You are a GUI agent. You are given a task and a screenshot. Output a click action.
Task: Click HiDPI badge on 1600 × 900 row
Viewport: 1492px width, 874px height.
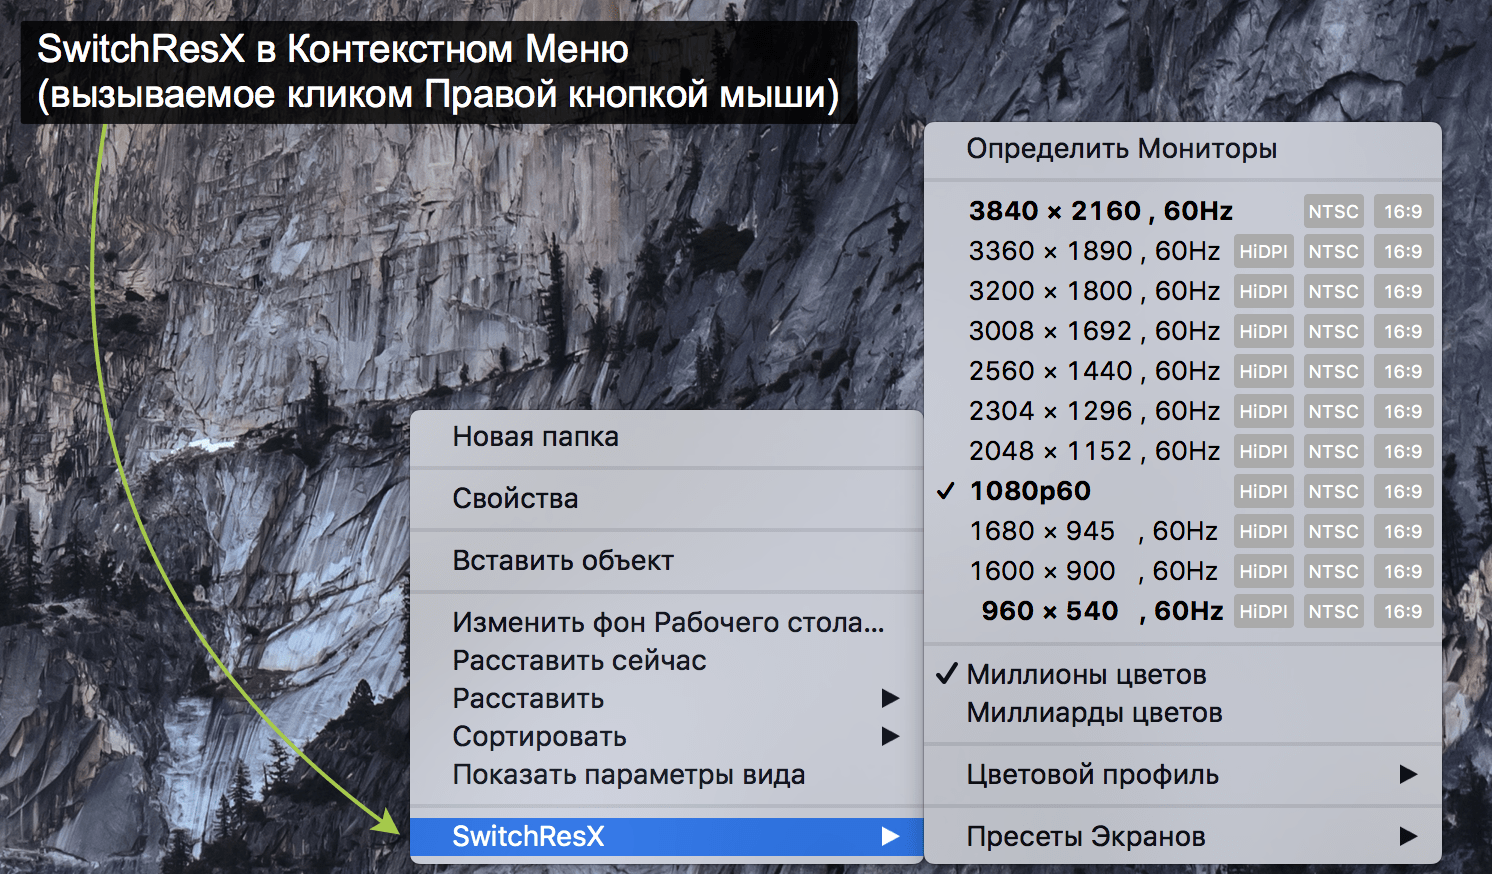(x=1264, y=571)
